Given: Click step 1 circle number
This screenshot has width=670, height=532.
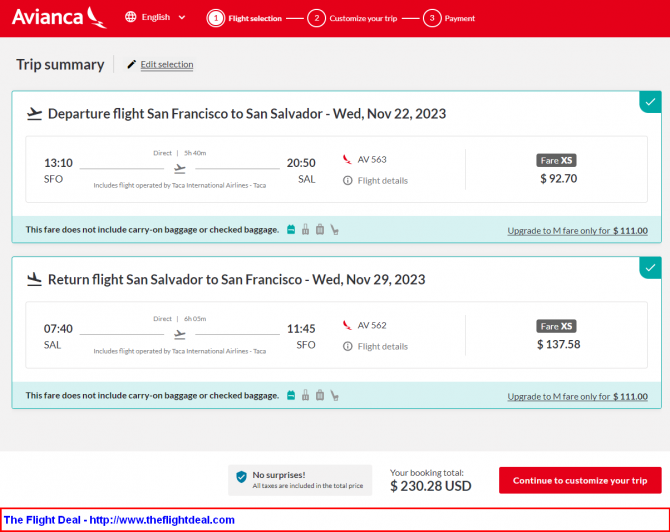Looking at the screenshot, I should [x=216, y=18].
